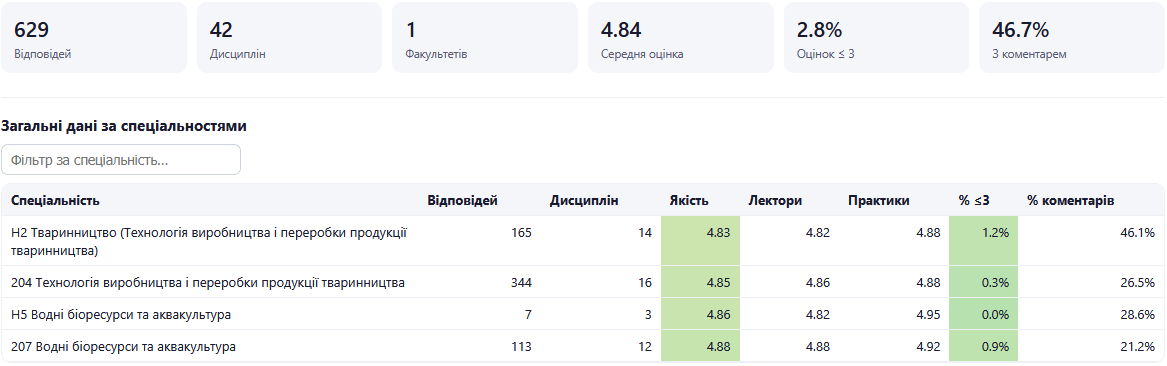Sort by the Якість column header
1167x366 pixels.
click(689, 200)
